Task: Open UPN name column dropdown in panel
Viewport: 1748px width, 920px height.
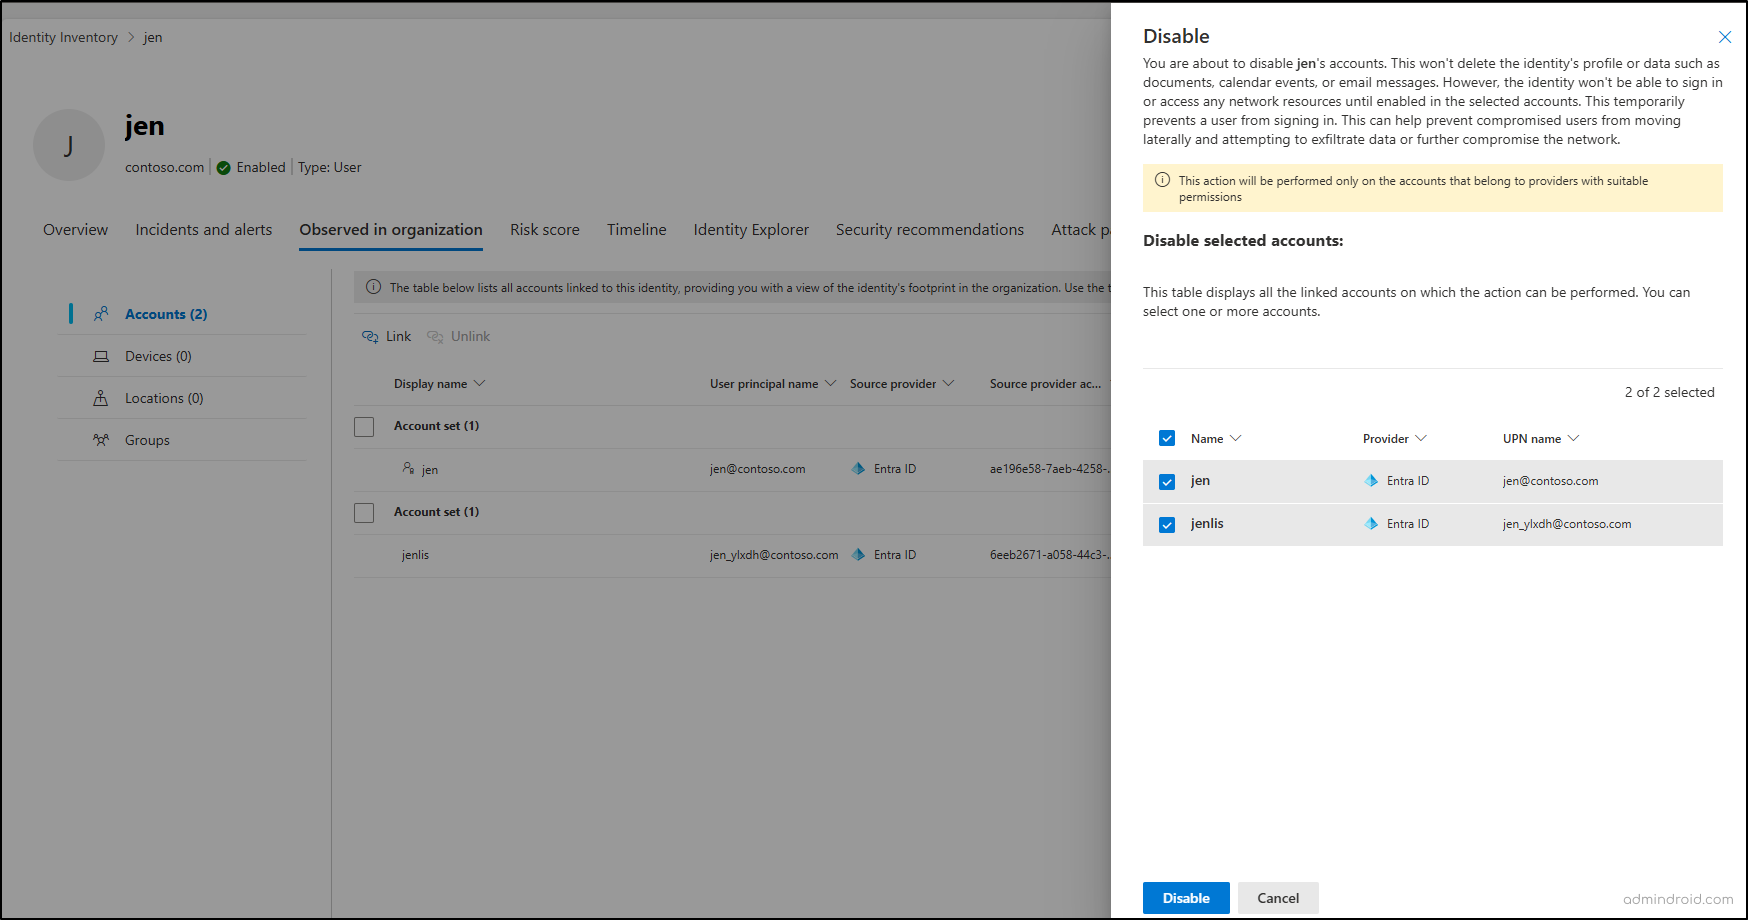Action: coord(1573,438)
